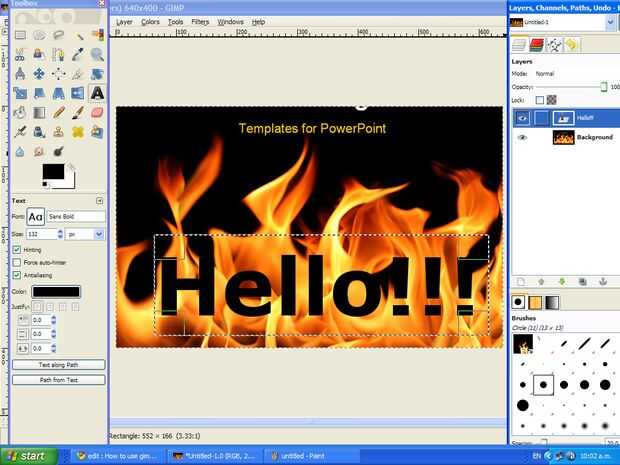This screenshot has height=465, width=620.
Task: Click the Text along Path button
Action: (59, 365)
